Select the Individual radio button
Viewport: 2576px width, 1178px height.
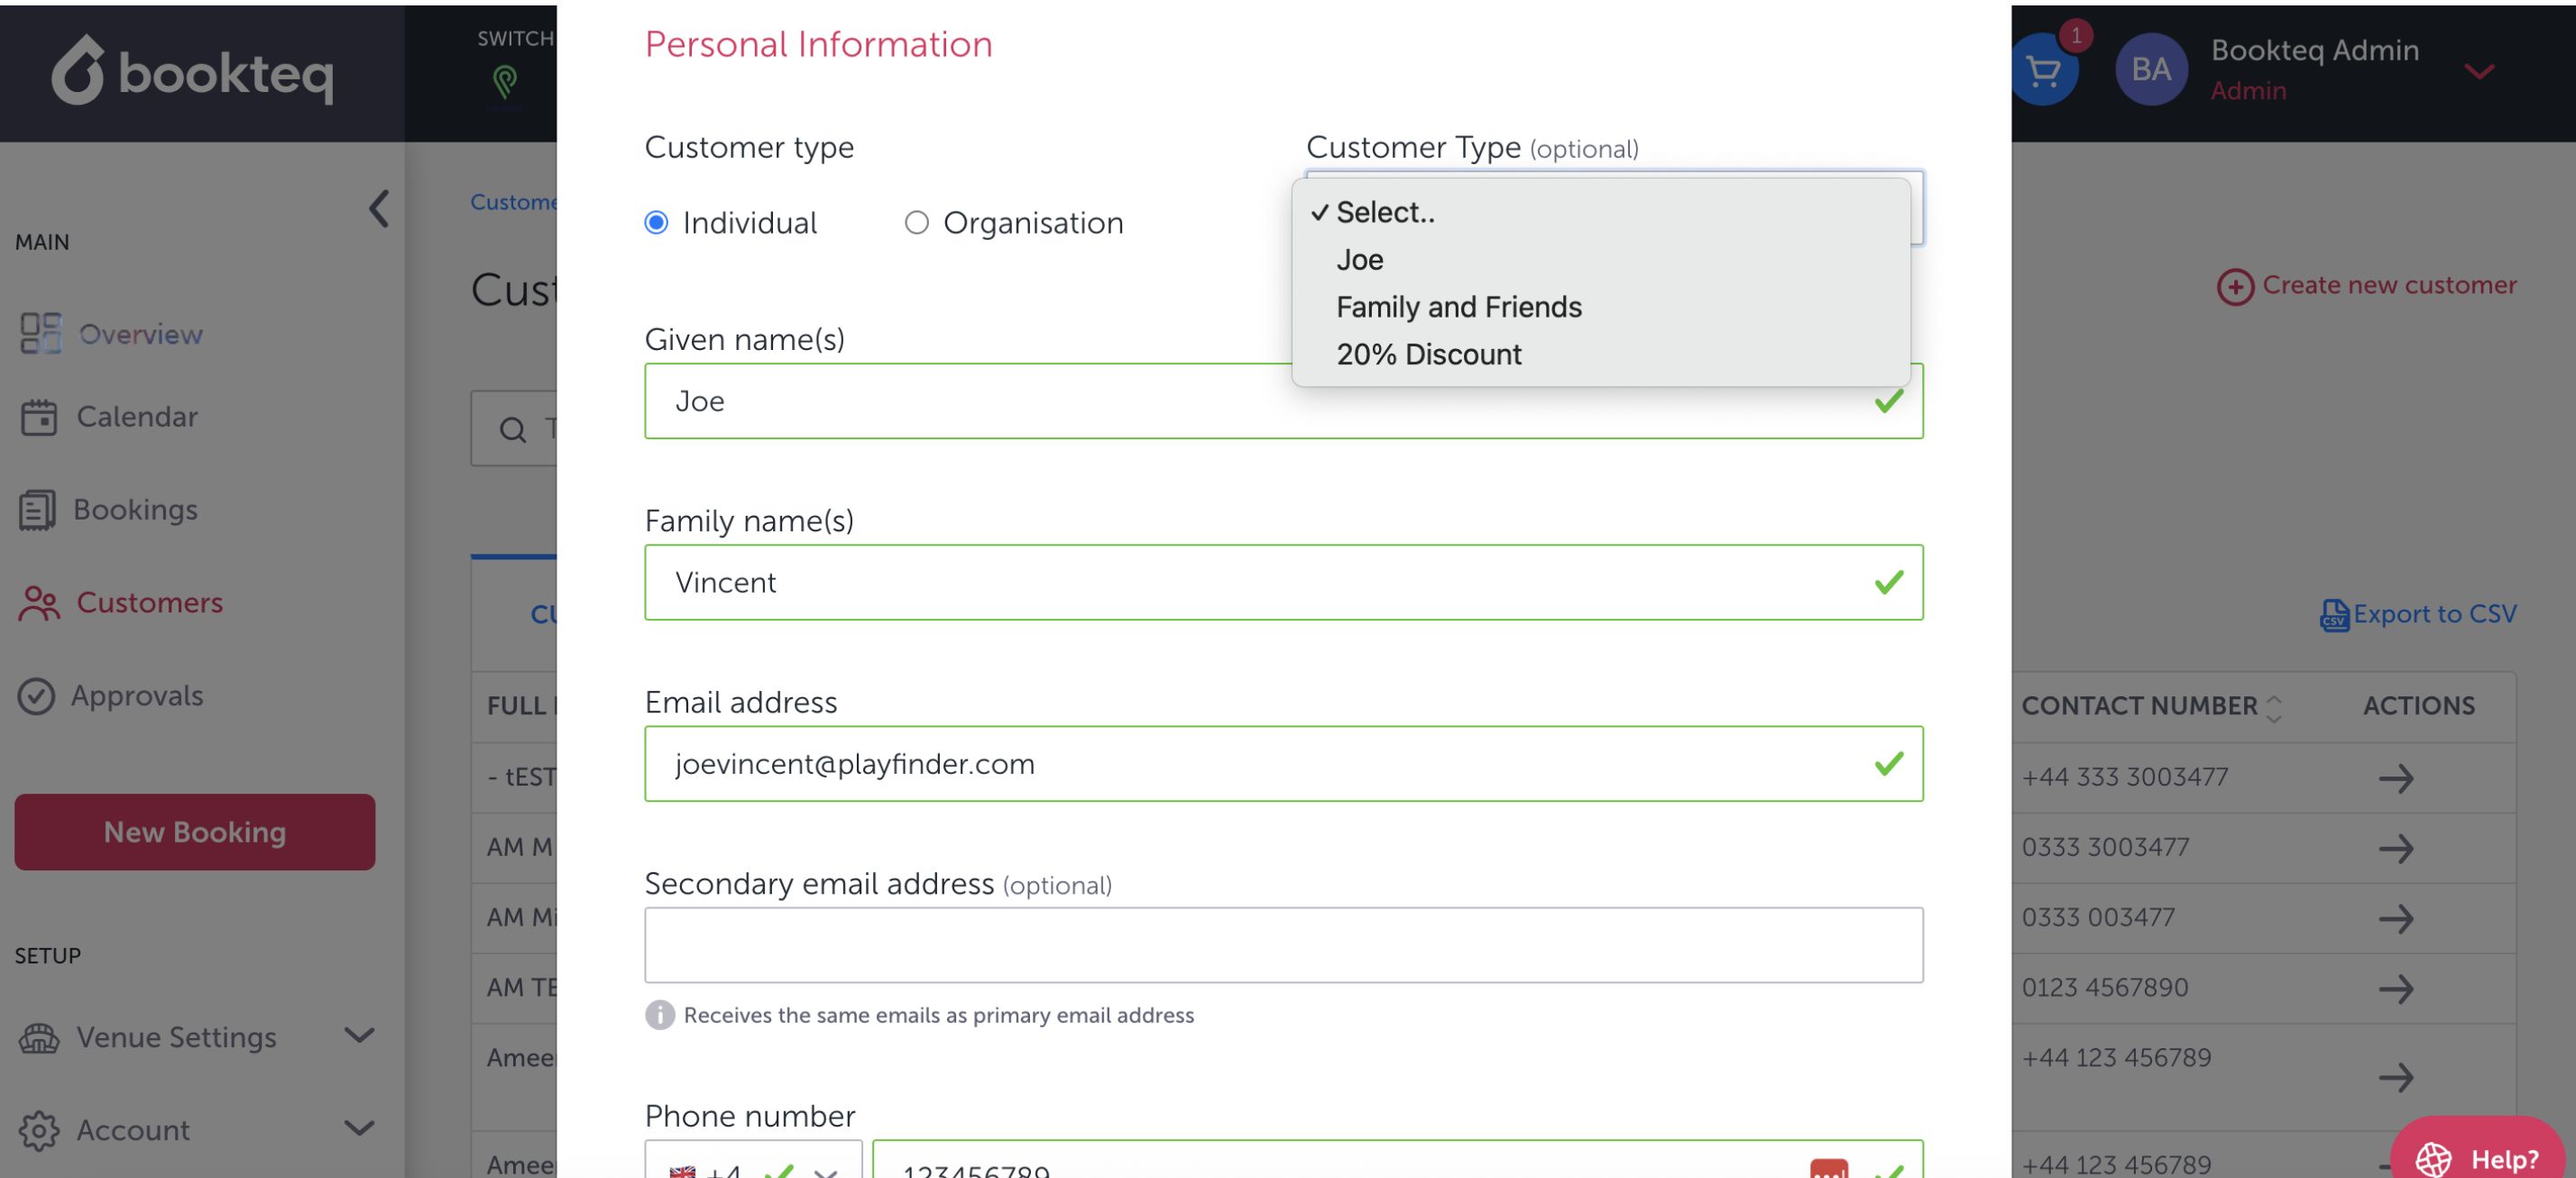[656, 222]
